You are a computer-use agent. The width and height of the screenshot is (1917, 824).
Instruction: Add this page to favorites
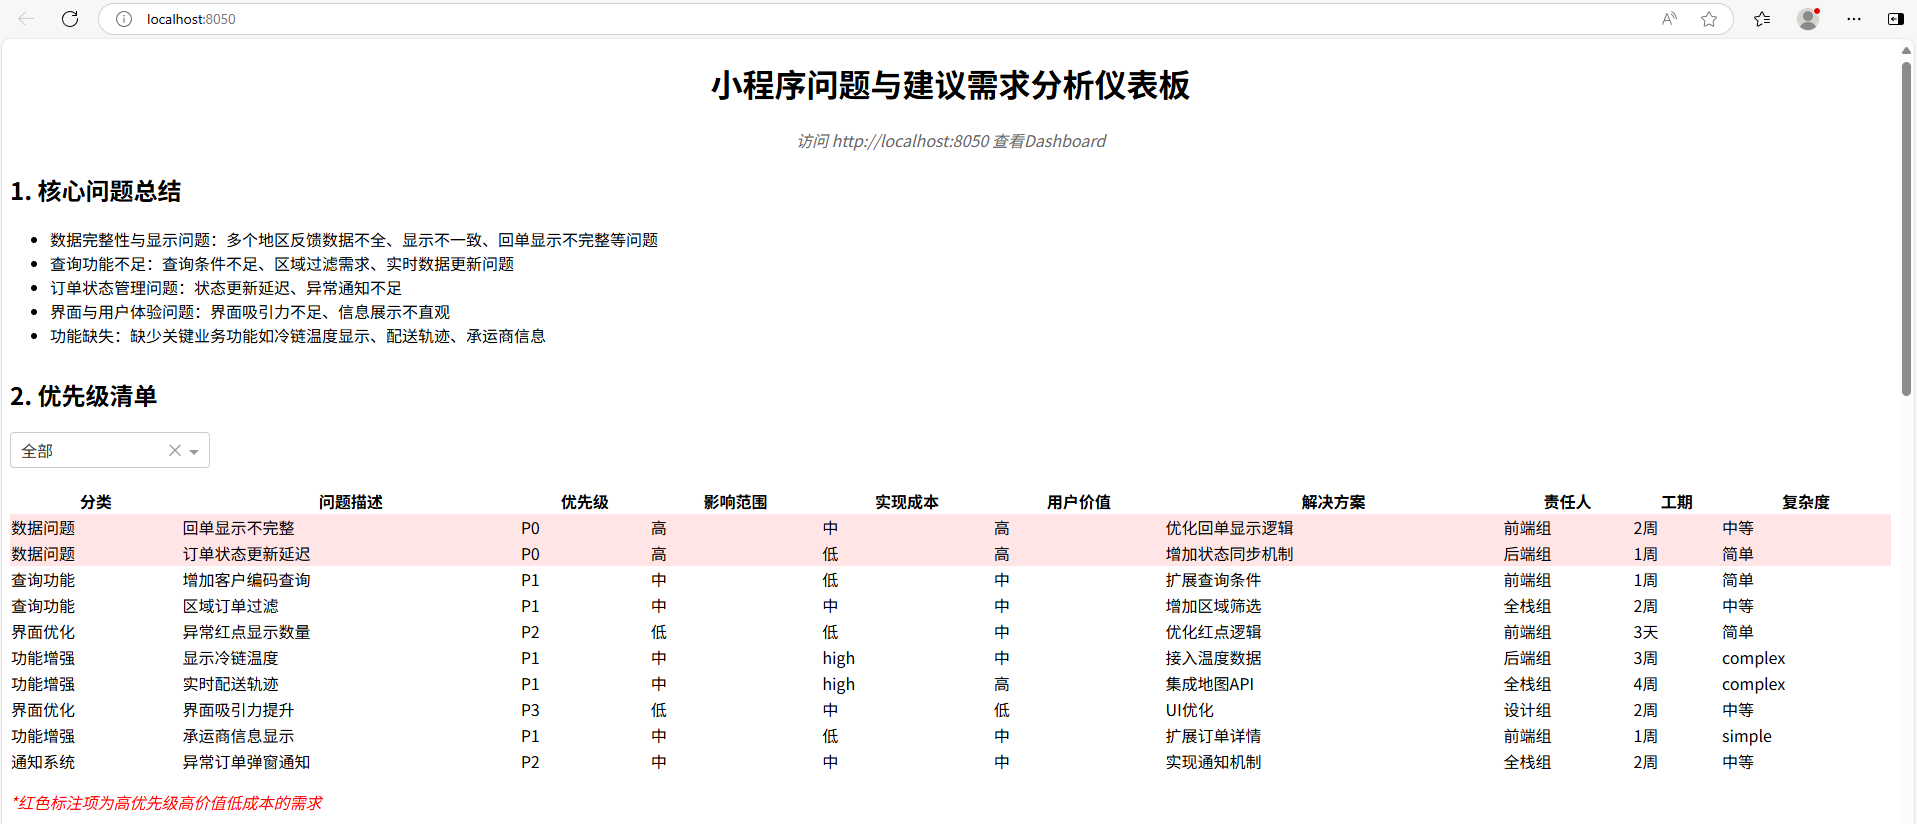tap(1709, 19)
